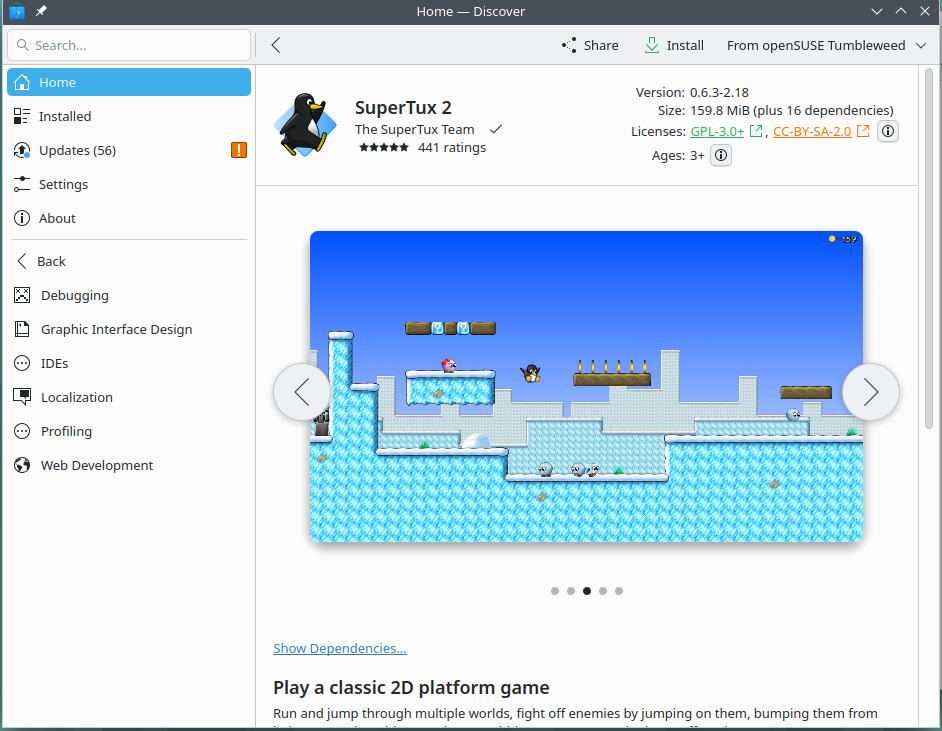The image size is (942, 731).
Task: Browse the IDEs category
Action: (x=129, y=363)
